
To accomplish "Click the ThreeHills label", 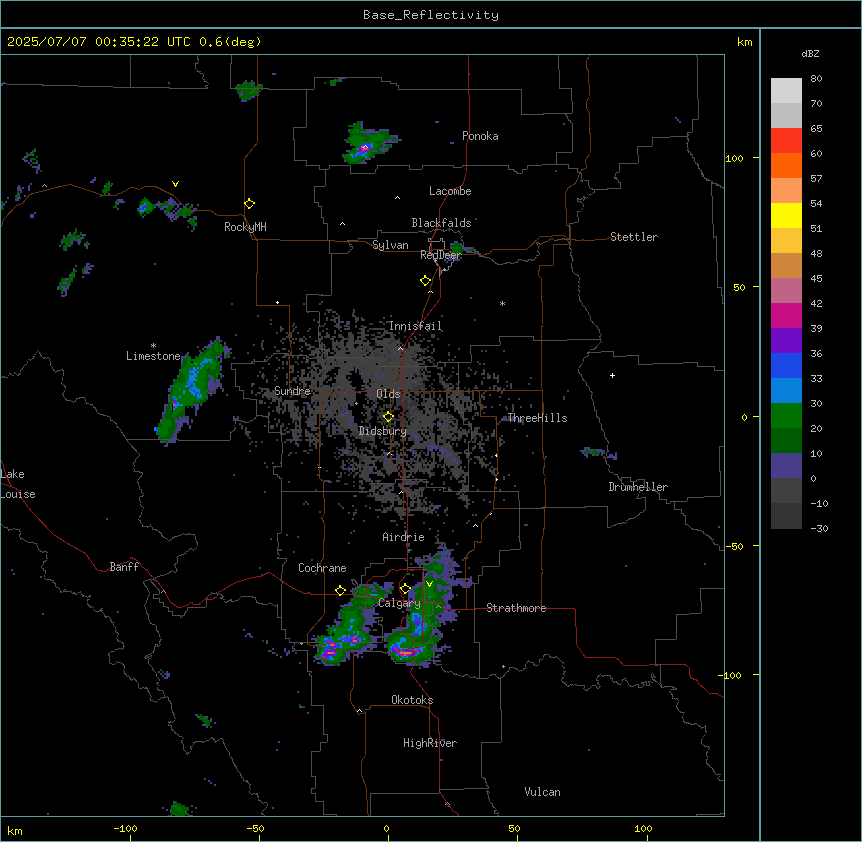I will (537, 418).
